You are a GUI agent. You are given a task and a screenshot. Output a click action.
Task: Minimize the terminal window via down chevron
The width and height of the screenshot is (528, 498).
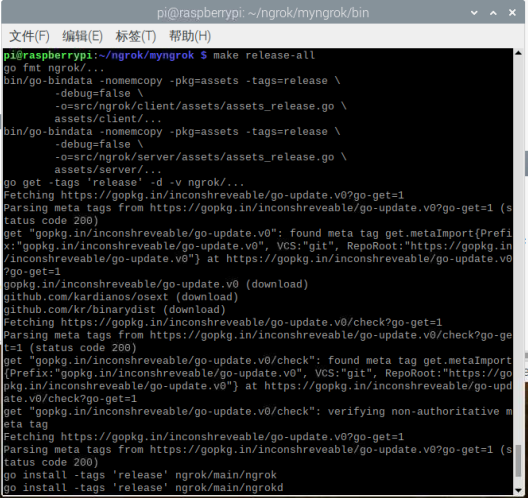474,13
